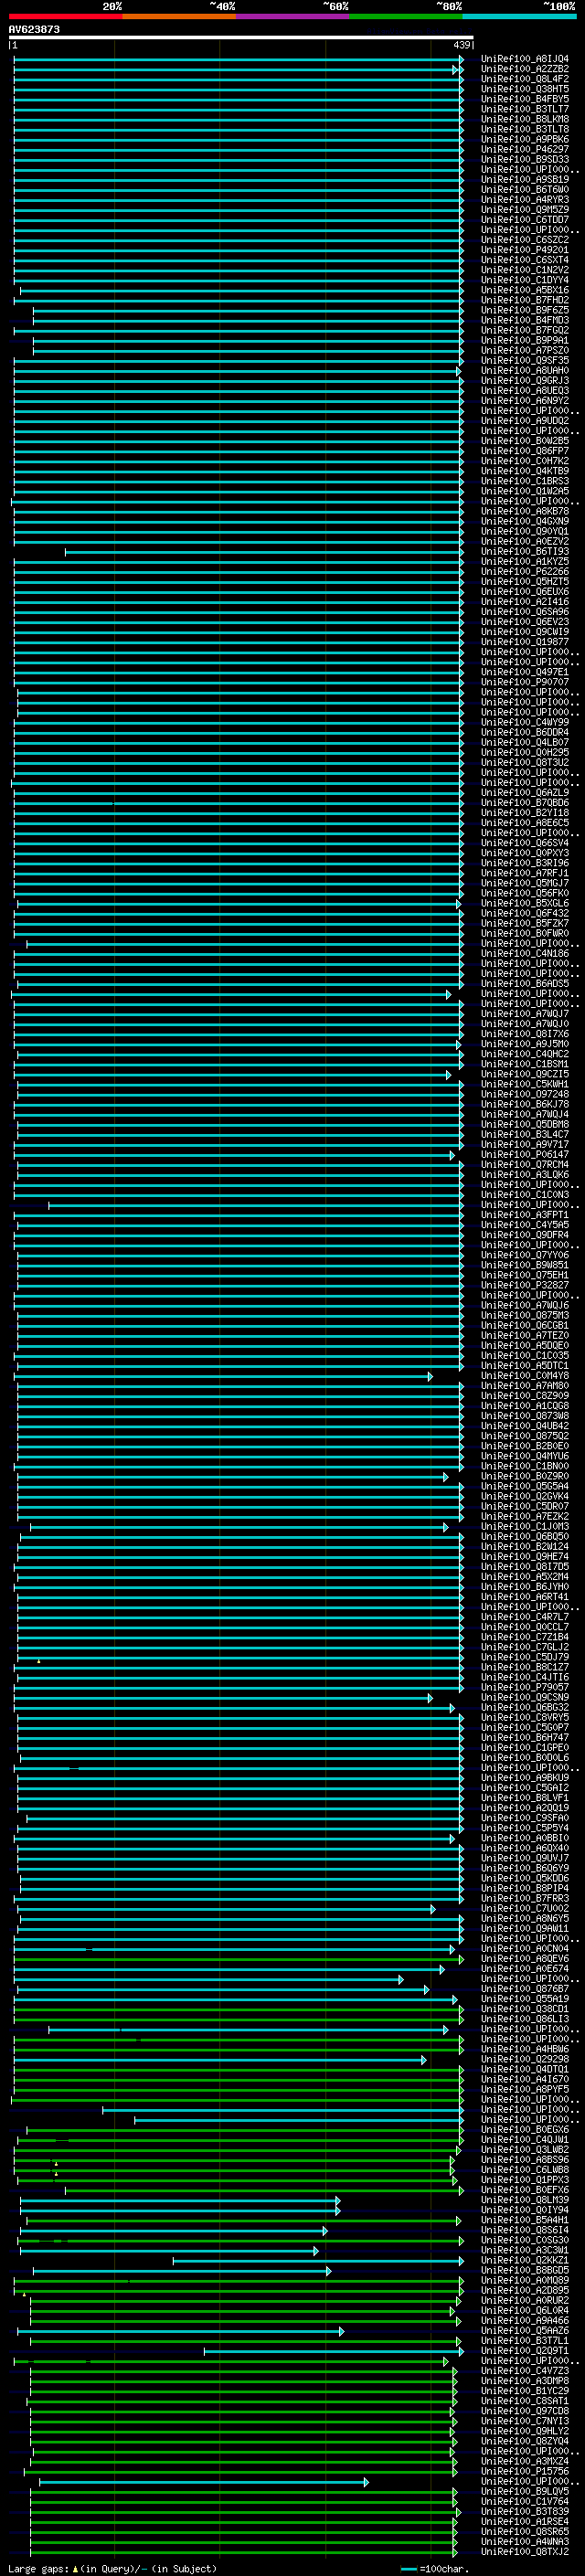Viewport: 585px width, 2576px height.
Task: Open hit UniRef100_A8N6Y5
Action: coord(524,1918)
